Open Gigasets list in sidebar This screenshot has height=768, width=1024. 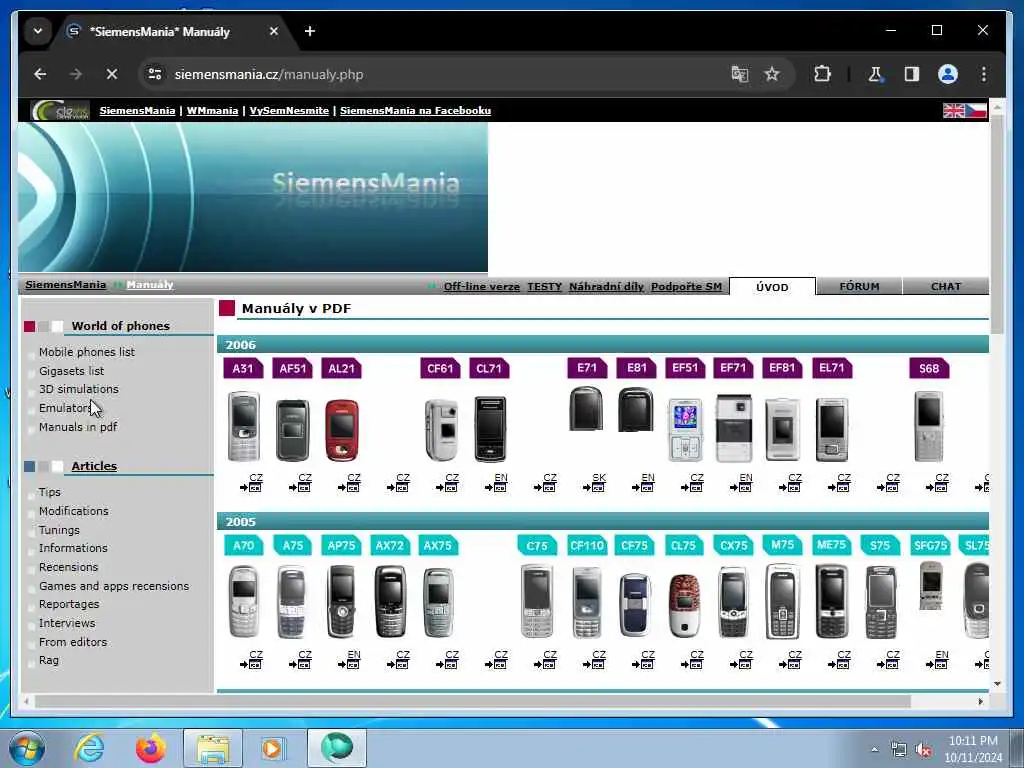click(71, 371)
